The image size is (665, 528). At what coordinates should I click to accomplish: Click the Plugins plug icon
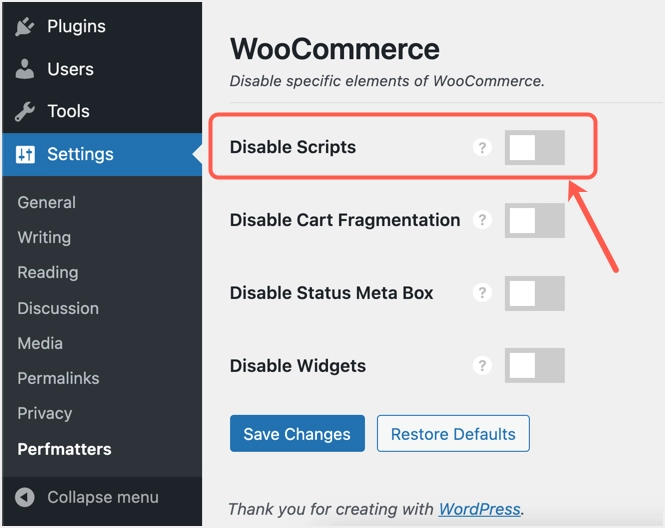[x=25, y=27]
